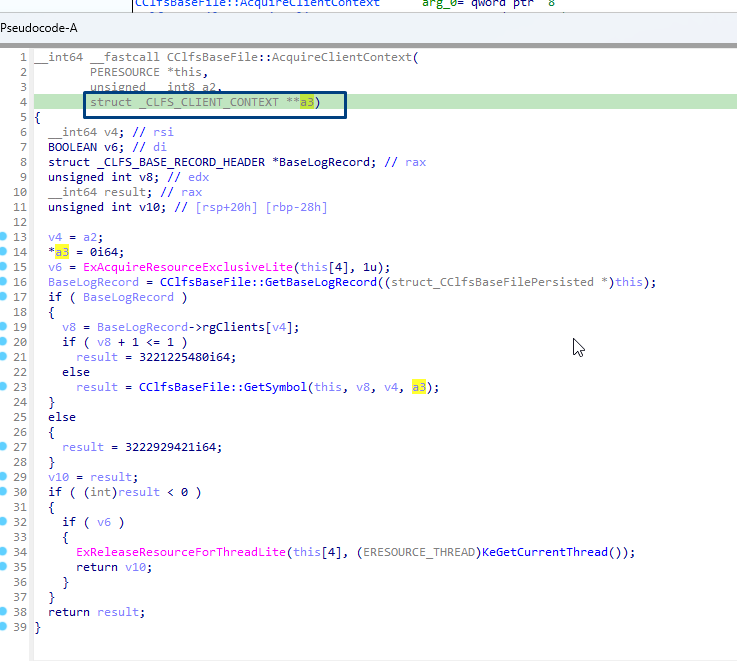Select CClfsBaseFile::AcquireClientContext in line 1 signature

click(289, 57)
